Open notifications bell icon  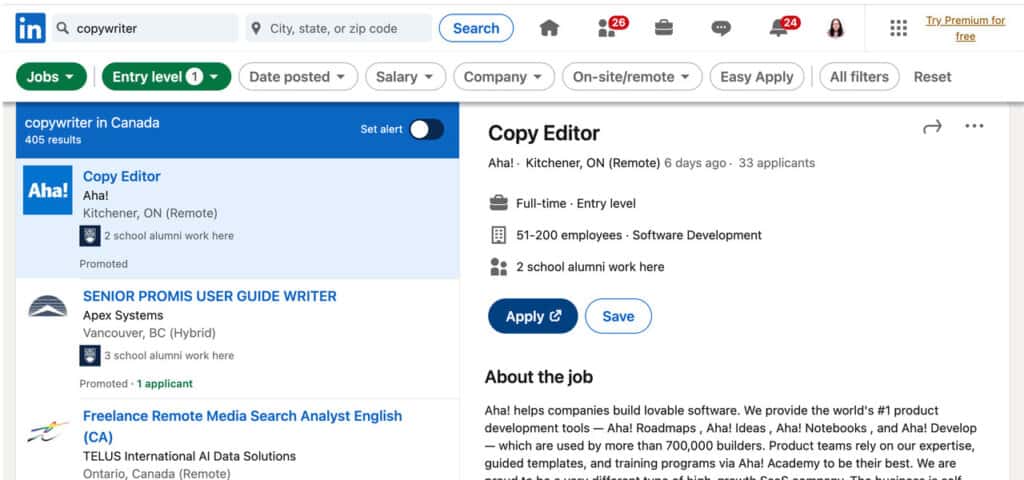pos(778,28)
